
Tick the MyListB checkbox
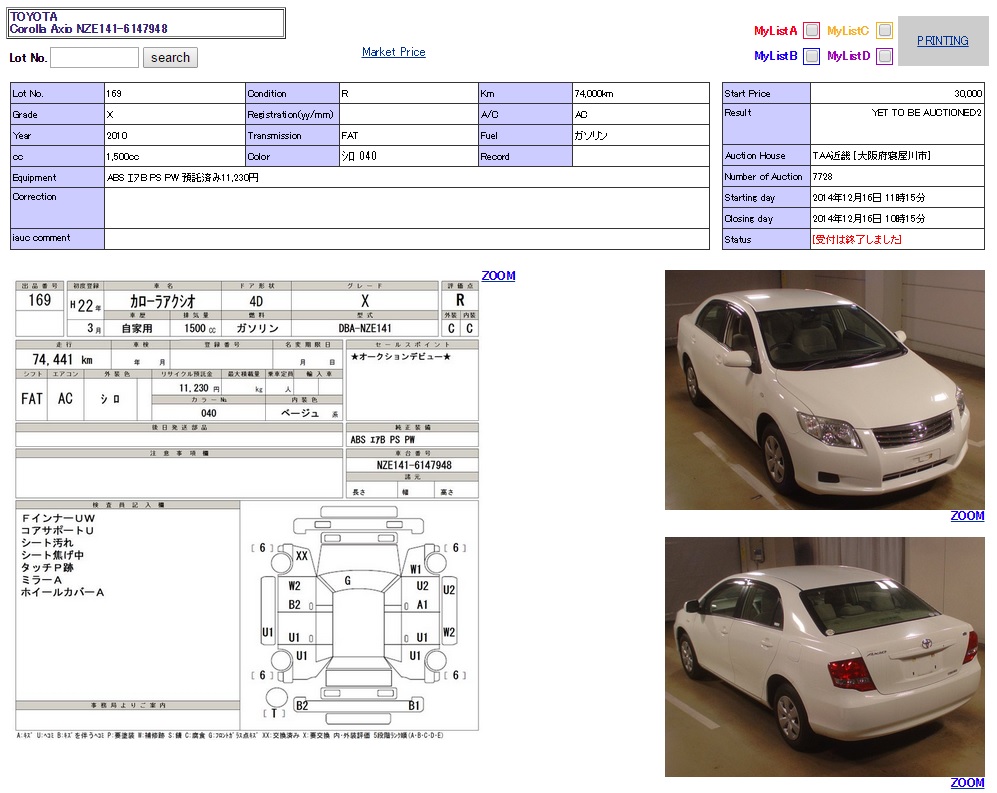(x=811, y=56)
